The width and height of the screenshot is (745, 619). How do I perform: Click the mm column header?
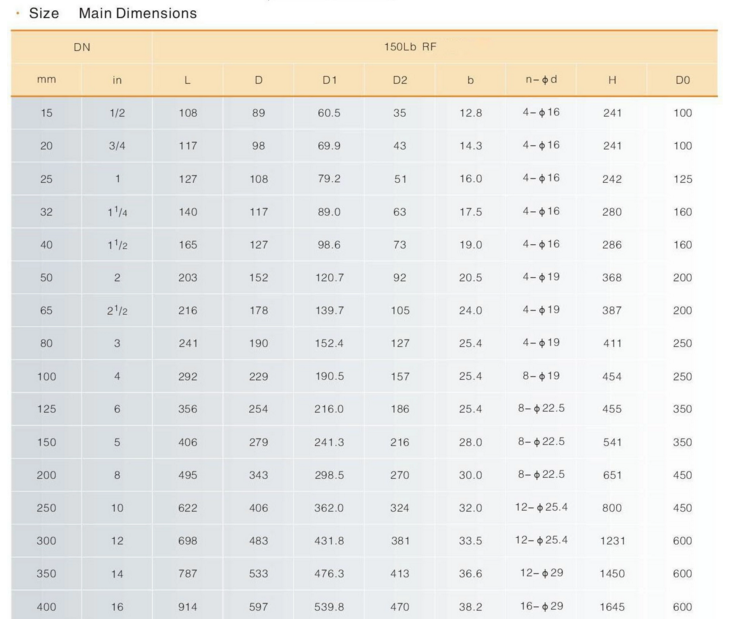(47, 80)
